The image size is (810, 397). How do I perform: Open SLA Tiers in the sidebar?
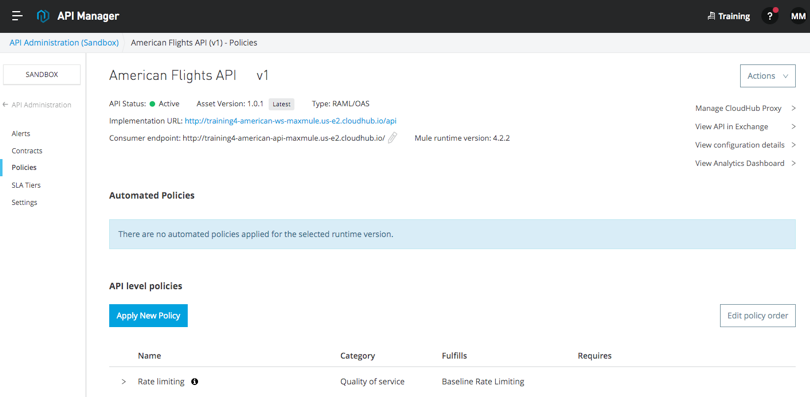pos(26,185)
